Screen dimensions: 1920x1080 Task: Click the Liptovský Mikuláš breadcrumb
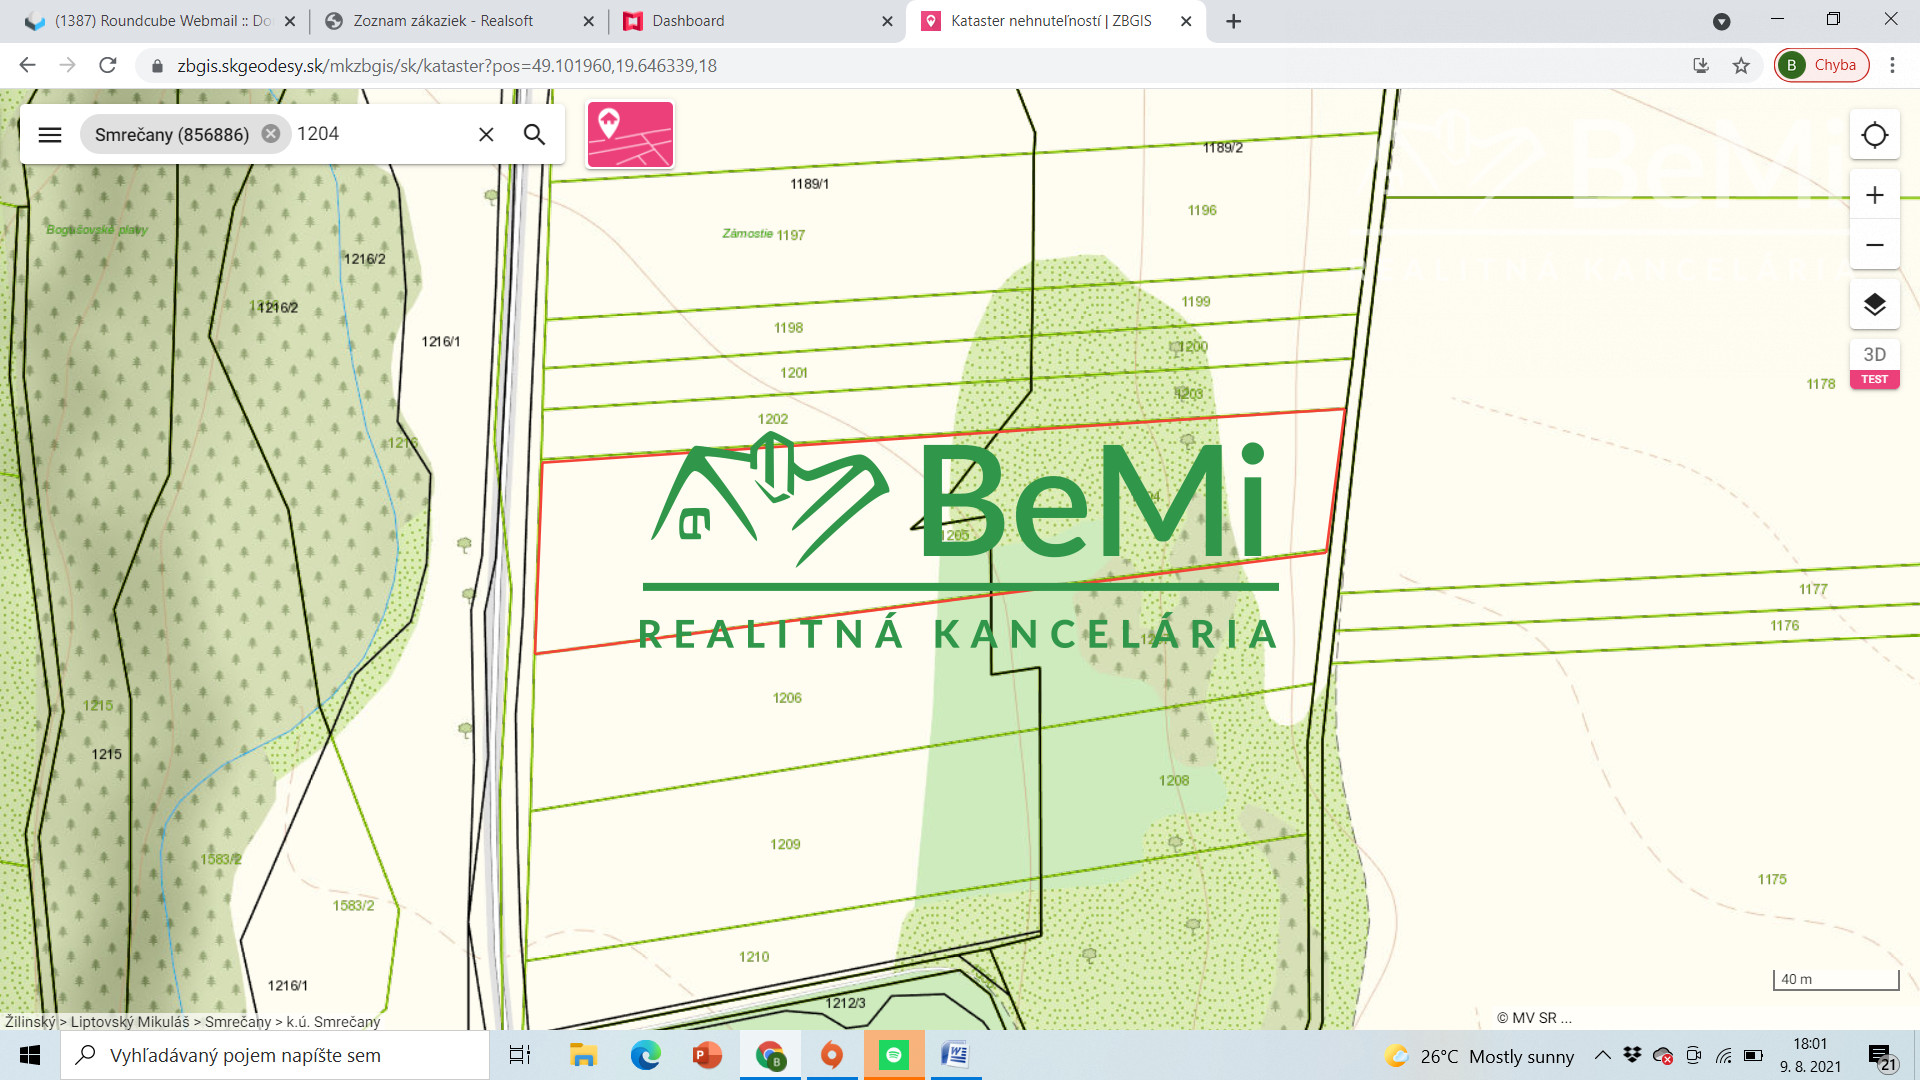point(129,1022)
